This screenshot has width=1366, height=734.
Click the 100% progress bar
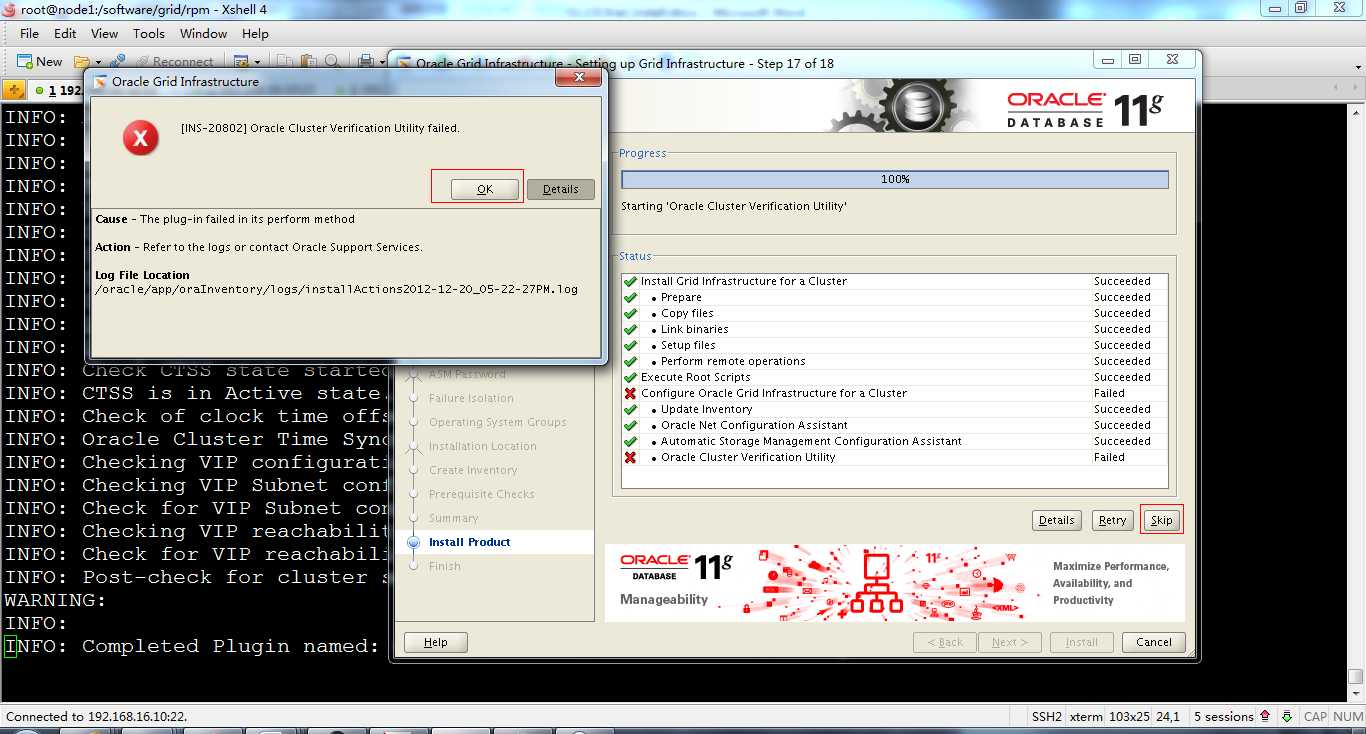tap(895, 179)
